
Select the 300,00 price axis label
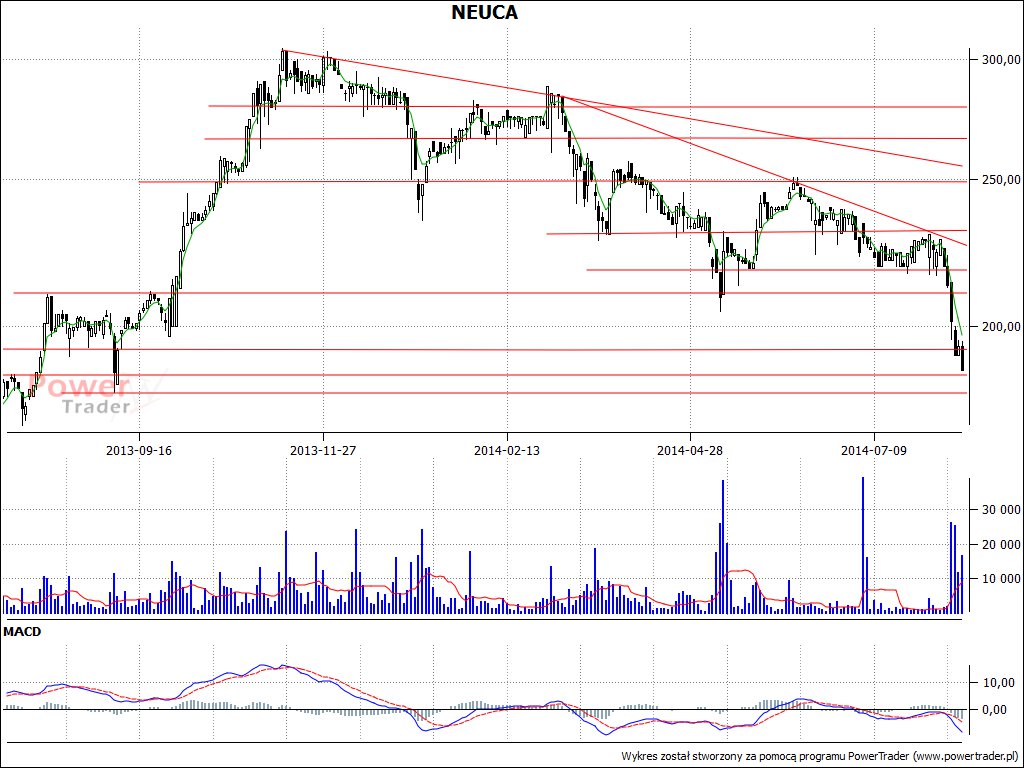tap(1002, 59)
